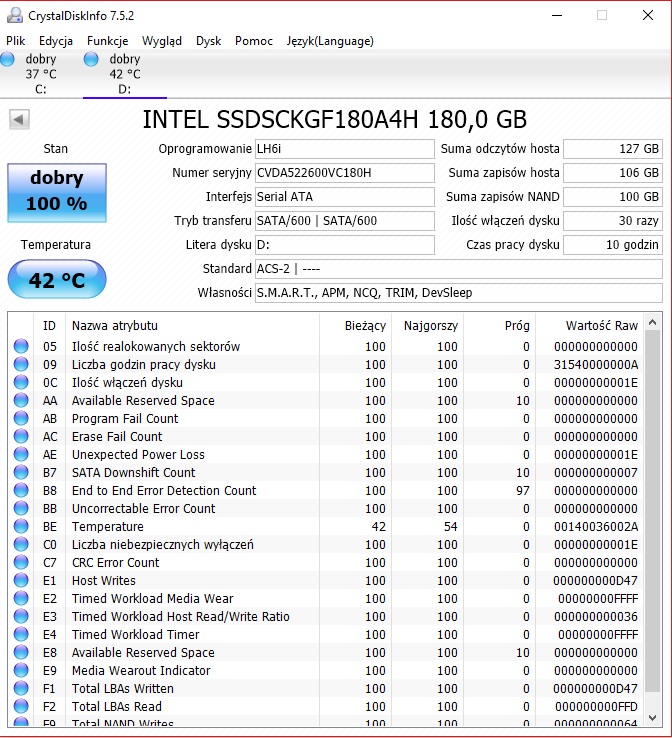
Task: Open the Plik menu
Action: (16, 41)
